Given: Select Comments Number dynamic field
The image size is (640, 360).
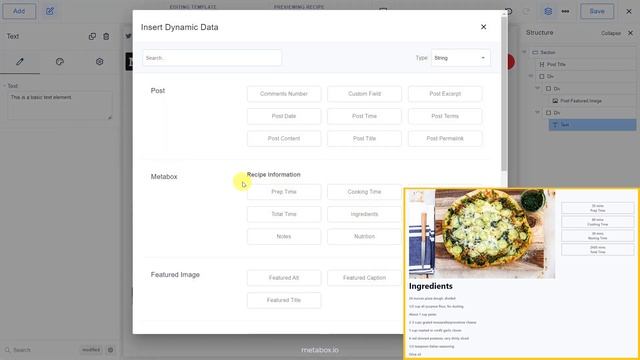Looking at the screenshot, I should 284,94.
